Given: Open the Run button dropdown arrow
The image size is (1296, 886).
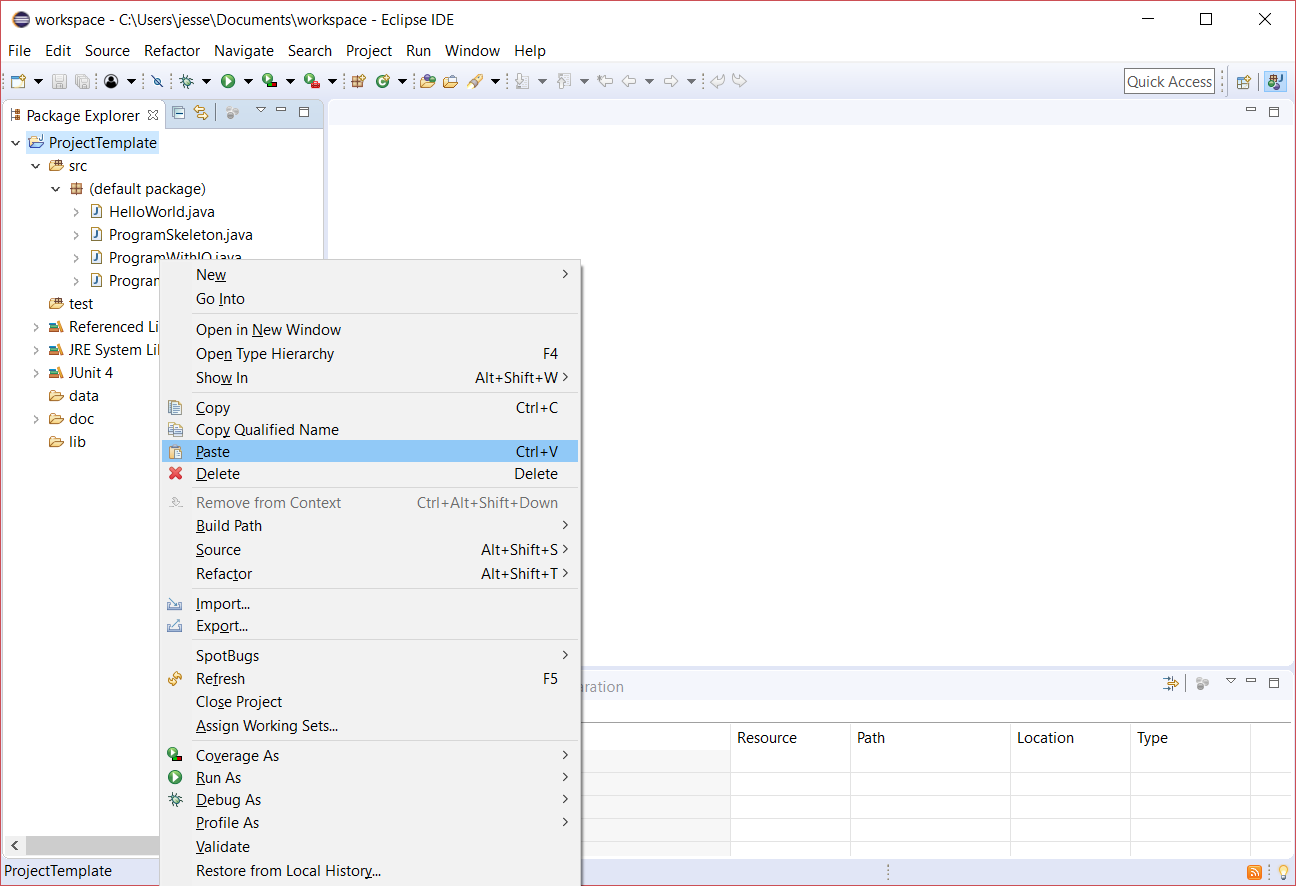Looking at the screenshot, I should pyautogui.click(x=248, y=82).
